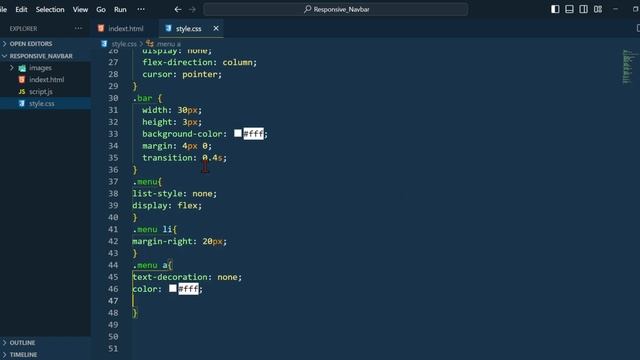640x360 pixels.
Task: Open the Run menu
Action: pos(120,9)
